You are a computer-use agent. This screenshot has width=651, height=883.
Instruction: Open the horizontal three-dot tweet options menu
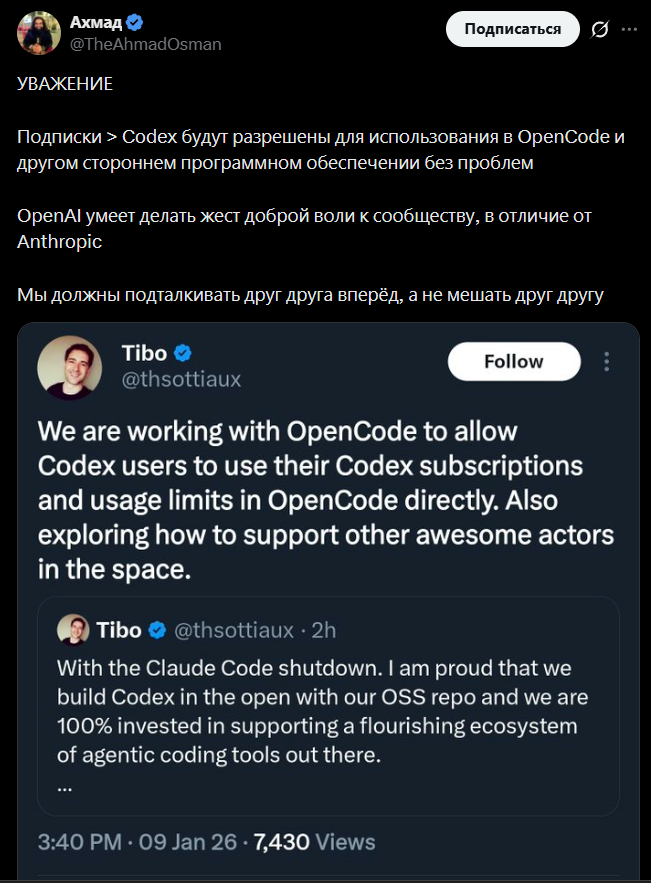(629, 29)
